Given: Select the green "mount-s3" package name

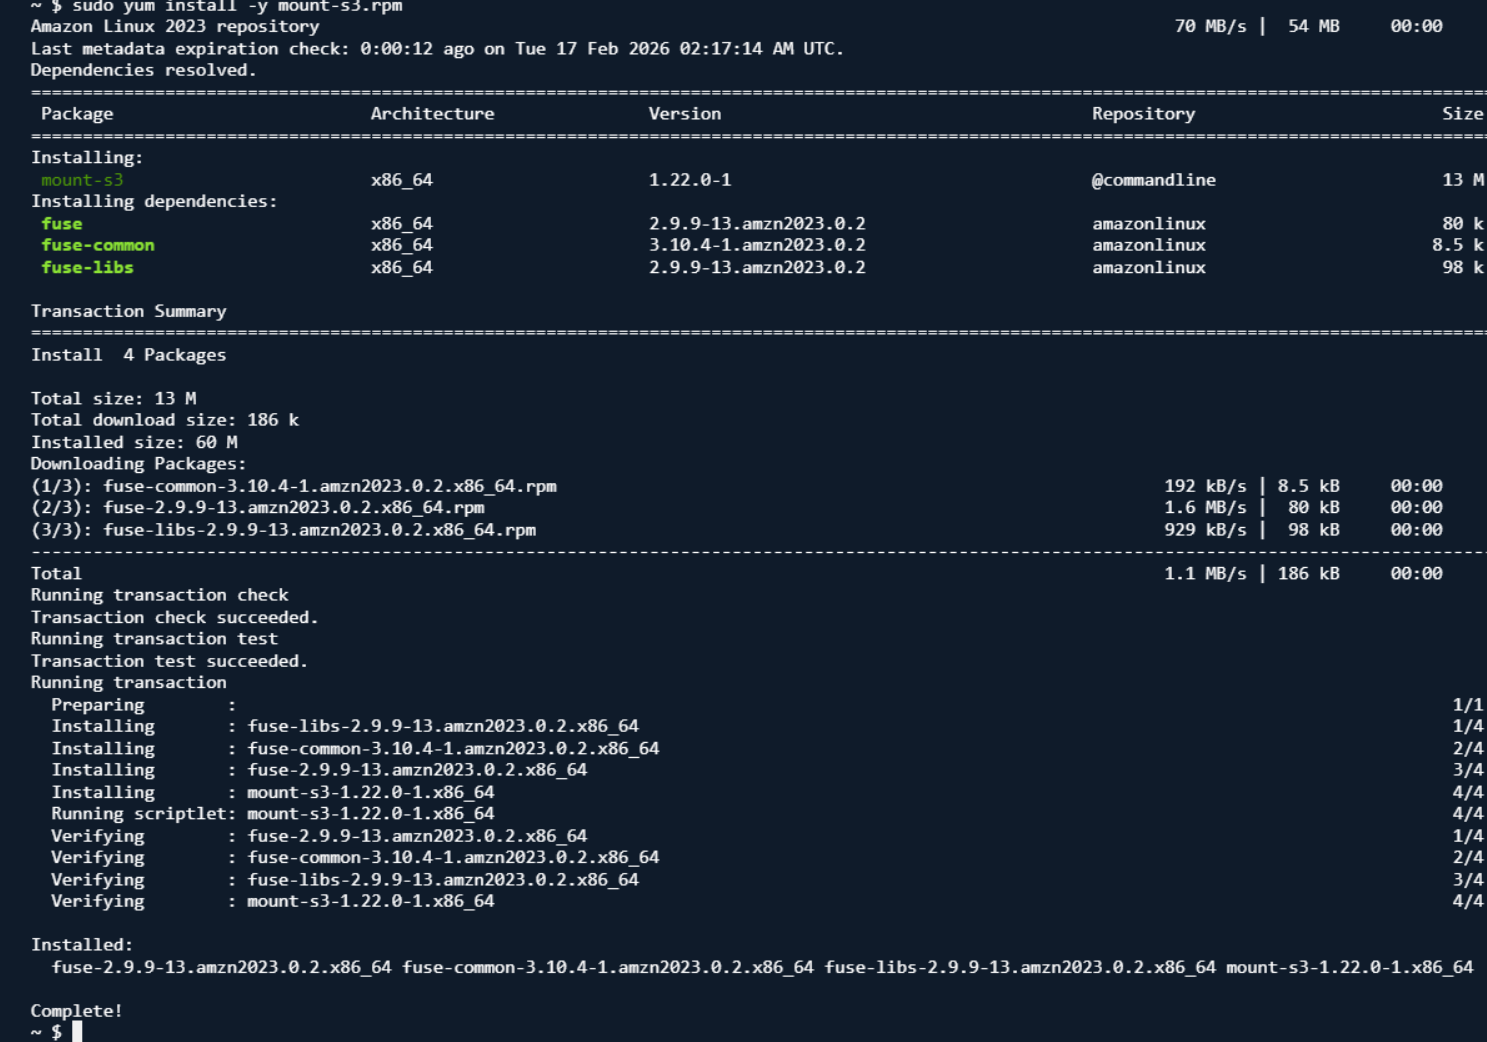Looking at the screenshot, I should (x=82, y=180).
